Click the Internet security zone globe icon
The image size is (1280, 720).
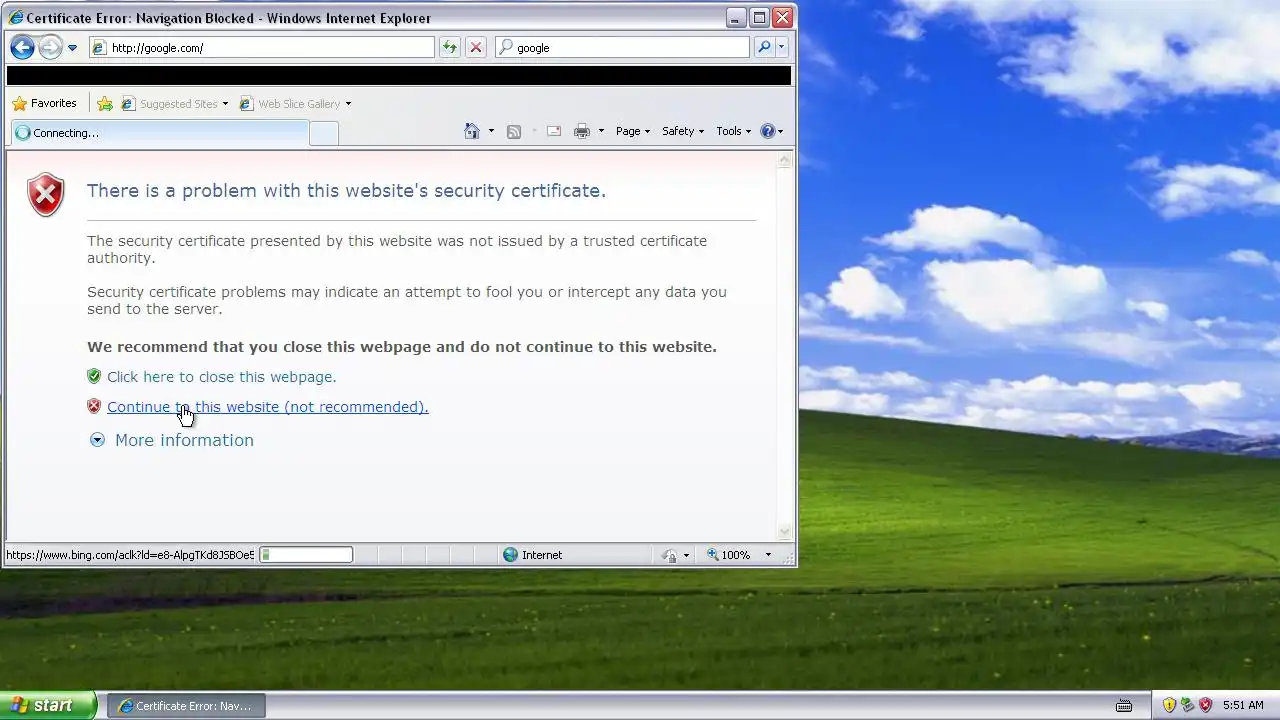[510, 555]
